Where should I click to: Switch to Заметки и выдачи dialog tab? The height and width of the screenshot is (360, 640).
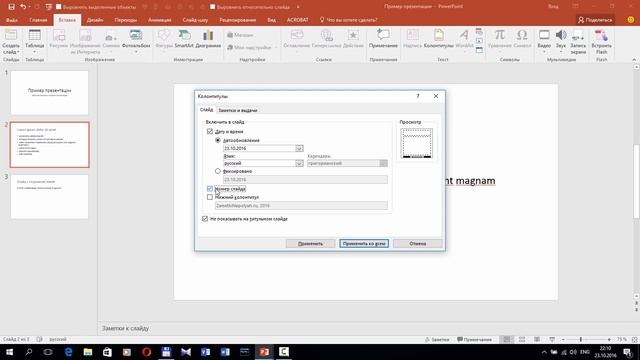click(238, 110)
